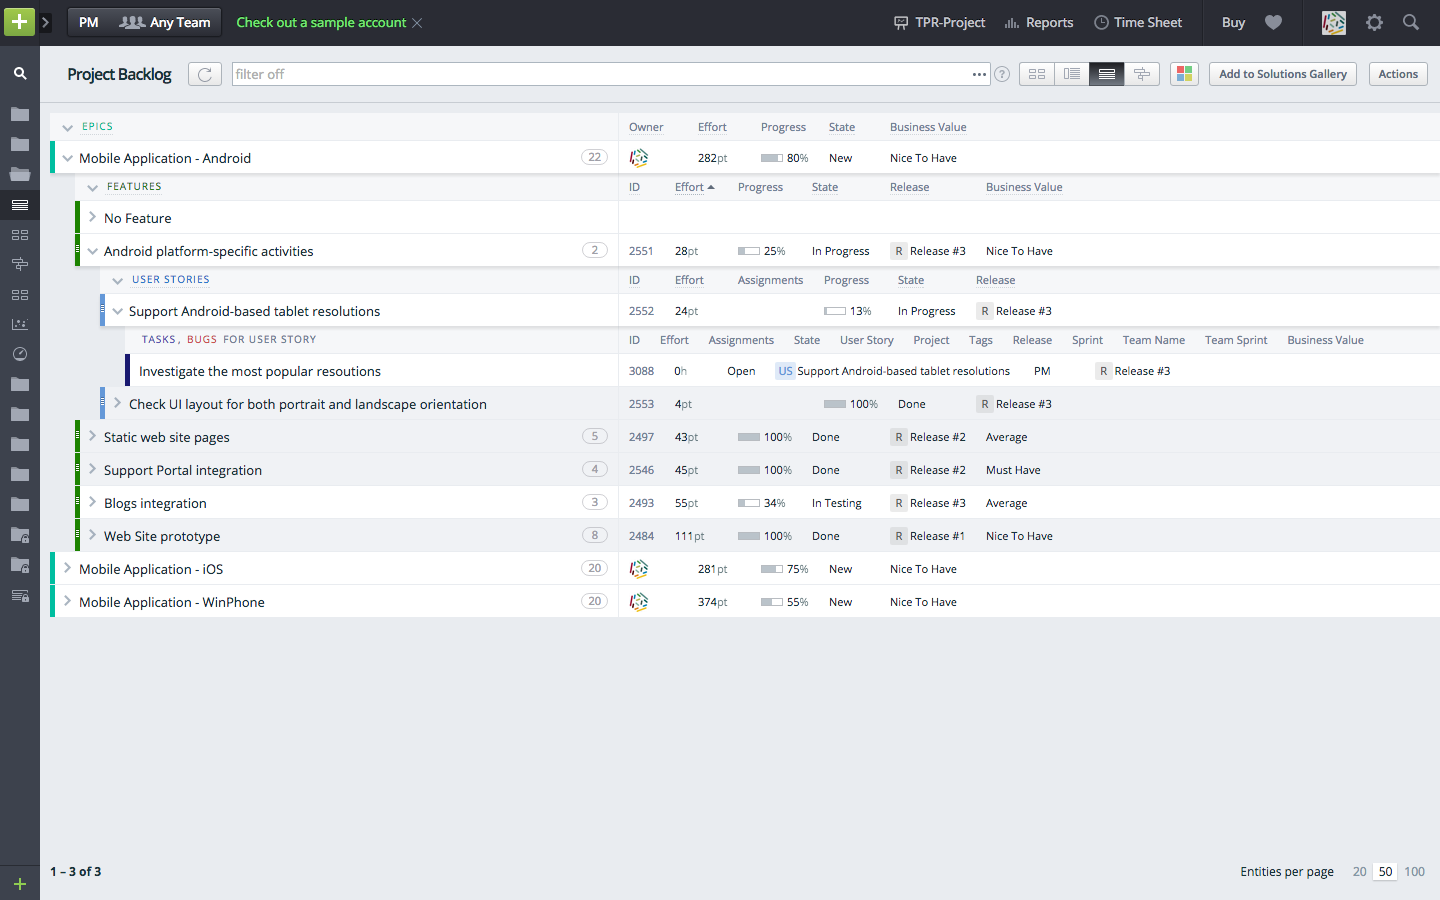Click the settings gear icon
The image size is (1440, 900).
[1374, 22]
